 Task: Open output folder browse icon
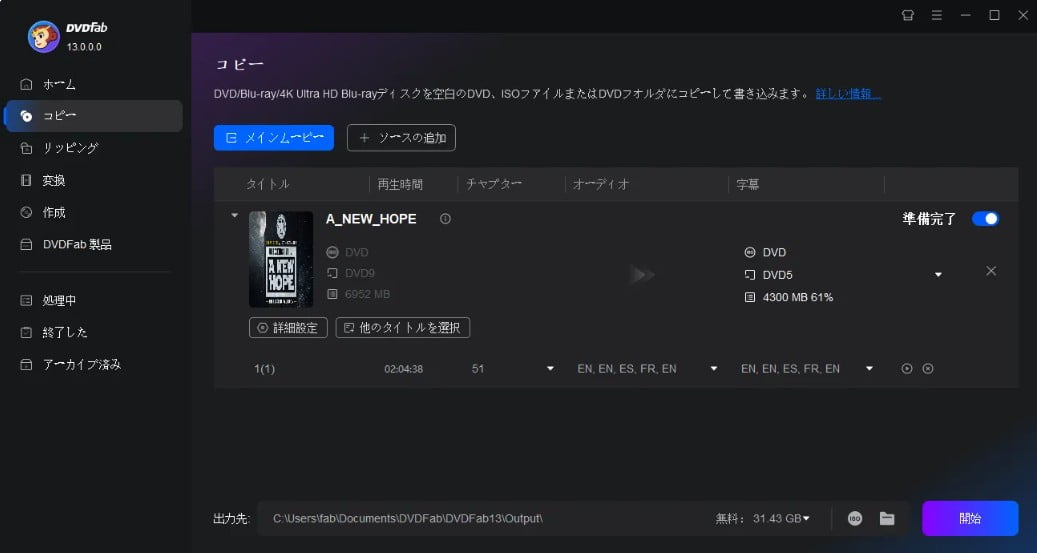point(887,519)
